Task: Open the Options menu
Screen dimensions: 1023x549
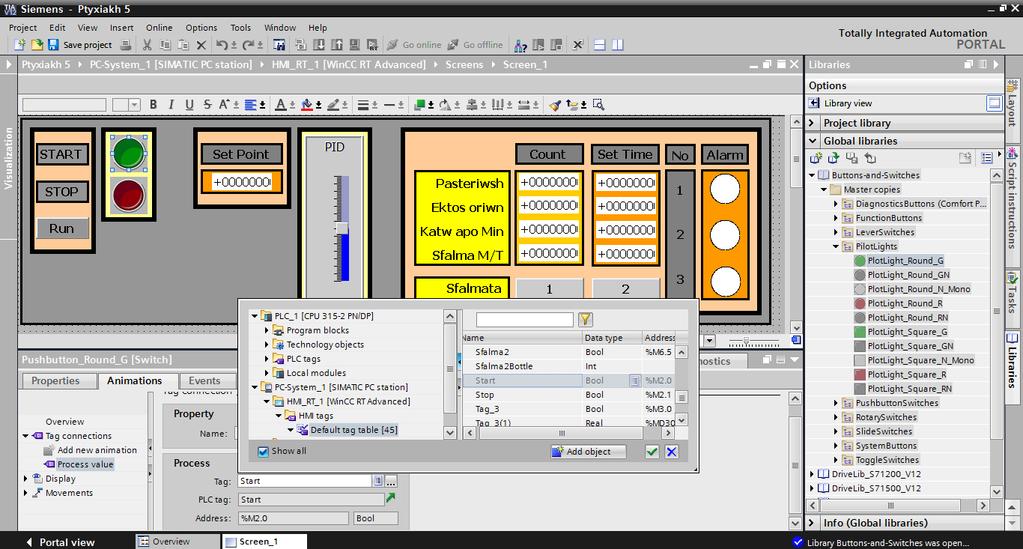Action: coord(201,27)
